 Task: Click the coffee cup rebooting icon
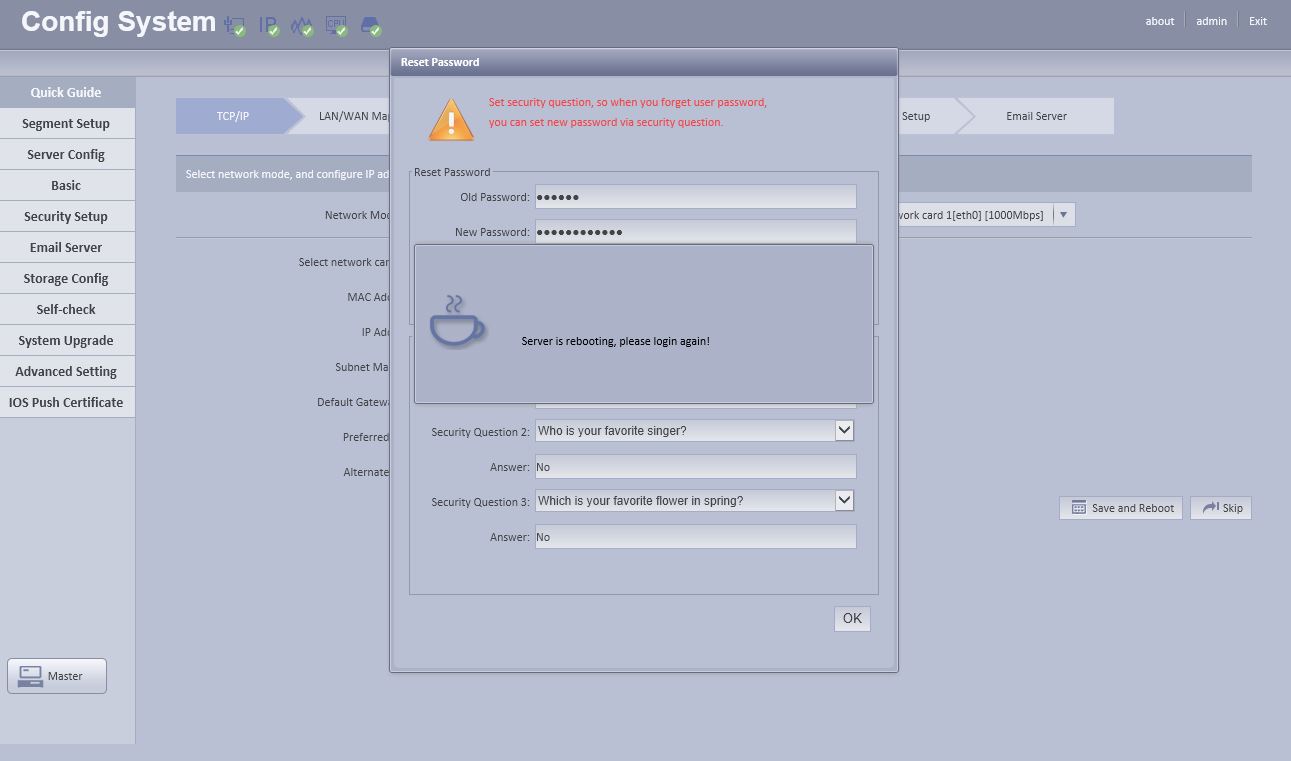coord(457,321)
